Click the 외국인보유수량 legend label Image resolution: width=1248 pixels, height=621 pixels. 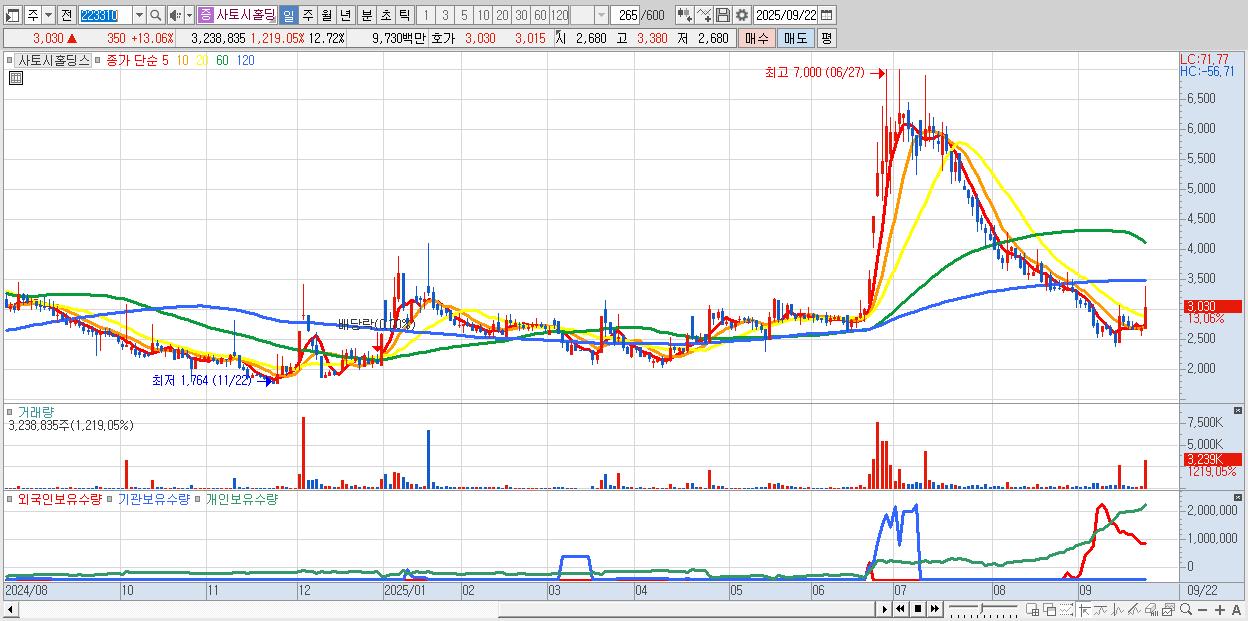[x=59, y=498]
